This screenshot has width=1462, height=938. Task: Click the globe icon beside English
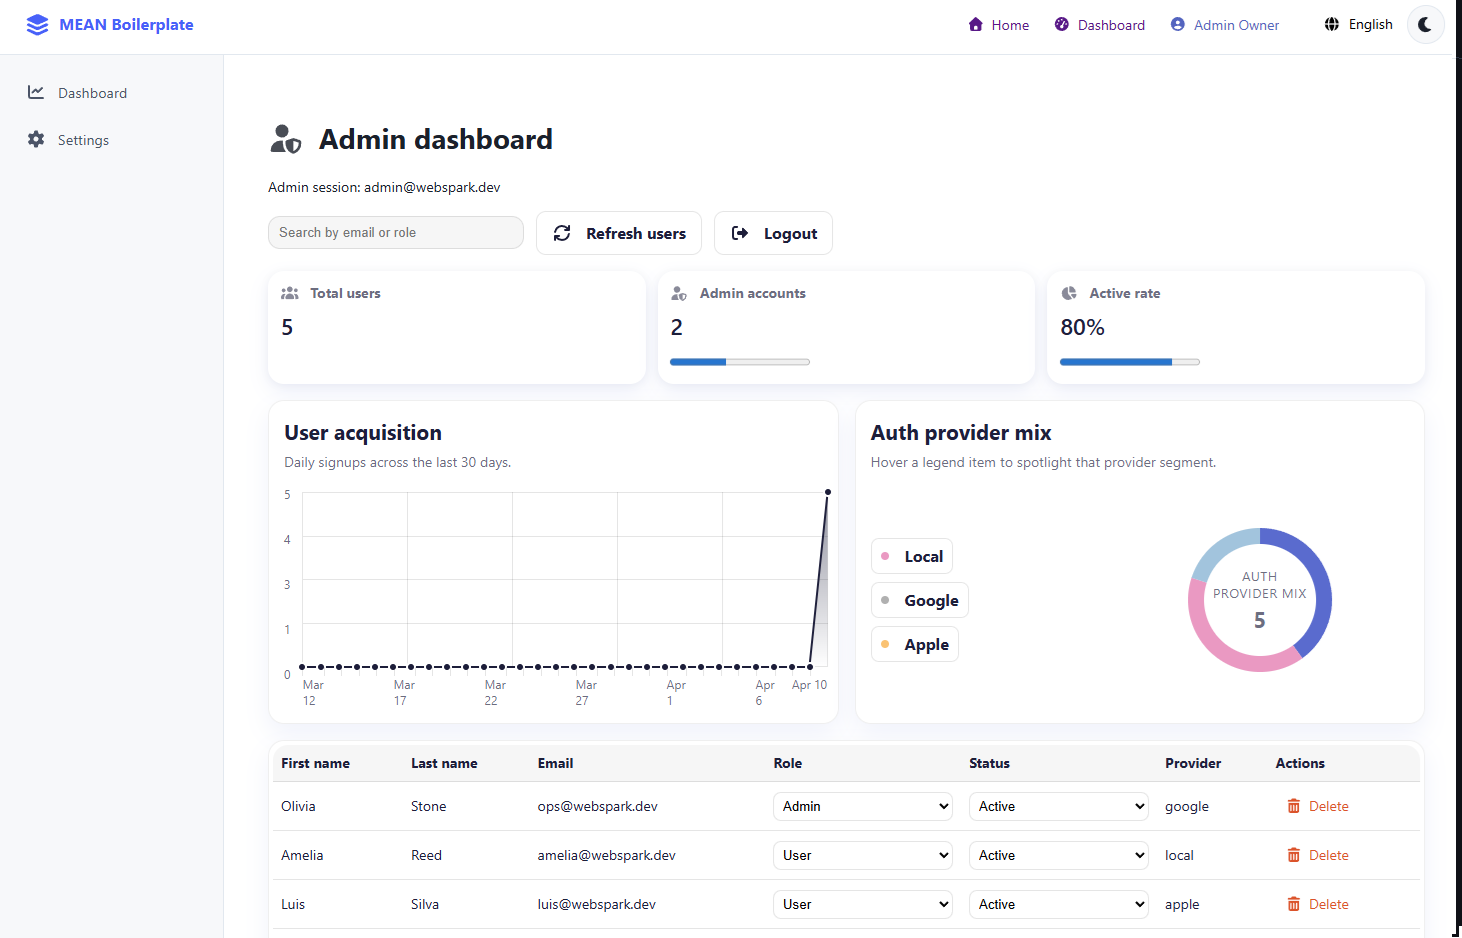pyautogui.click(x=1331, y=24)
